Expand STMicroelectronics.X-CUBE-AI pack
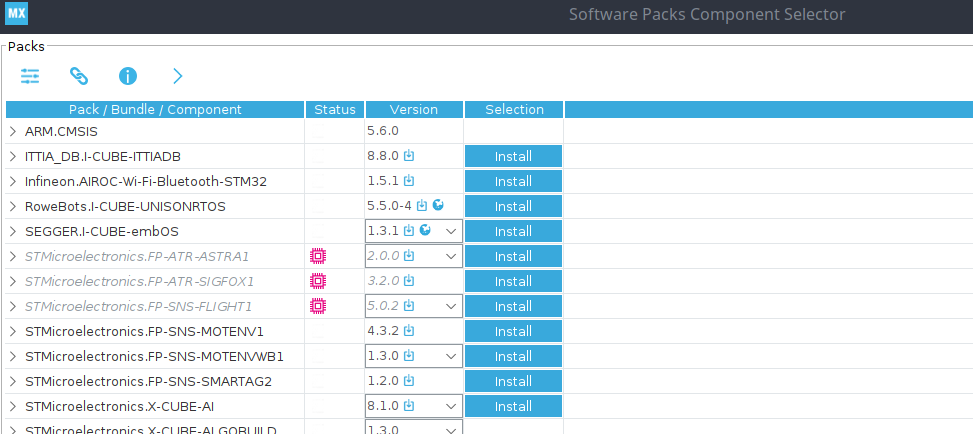 12,407
